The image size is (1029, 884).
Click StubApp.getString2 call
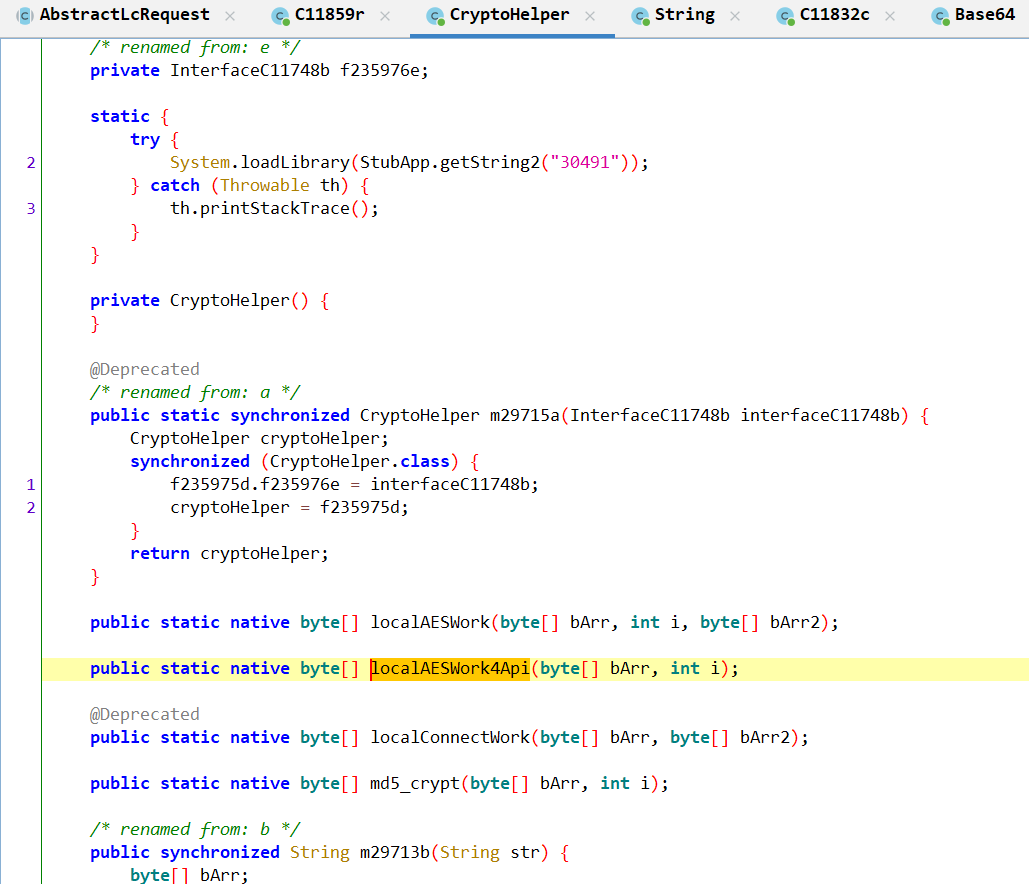click(450, 162)
